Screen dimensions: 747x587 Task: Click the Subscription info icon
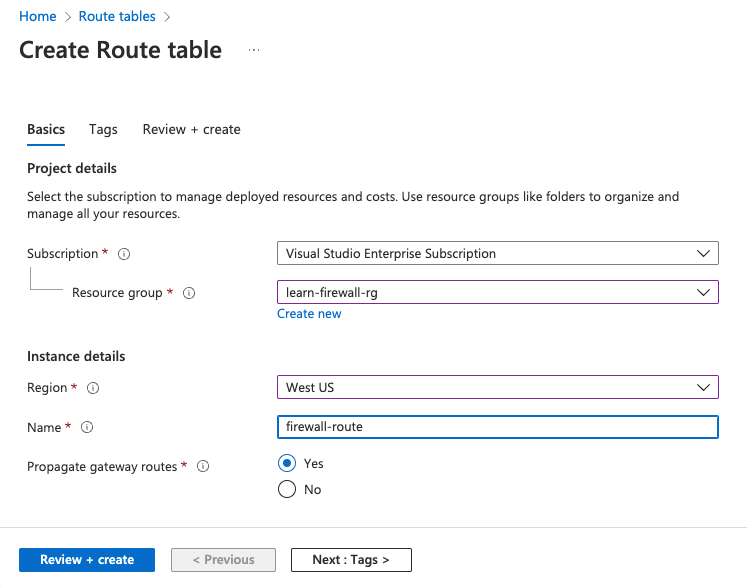point(124,254)
